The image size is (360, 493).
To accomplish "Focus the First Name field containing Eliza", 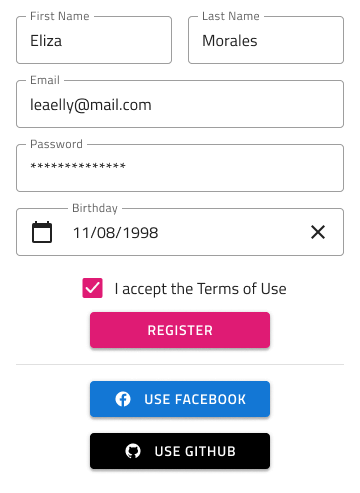I will pos(94,40).
